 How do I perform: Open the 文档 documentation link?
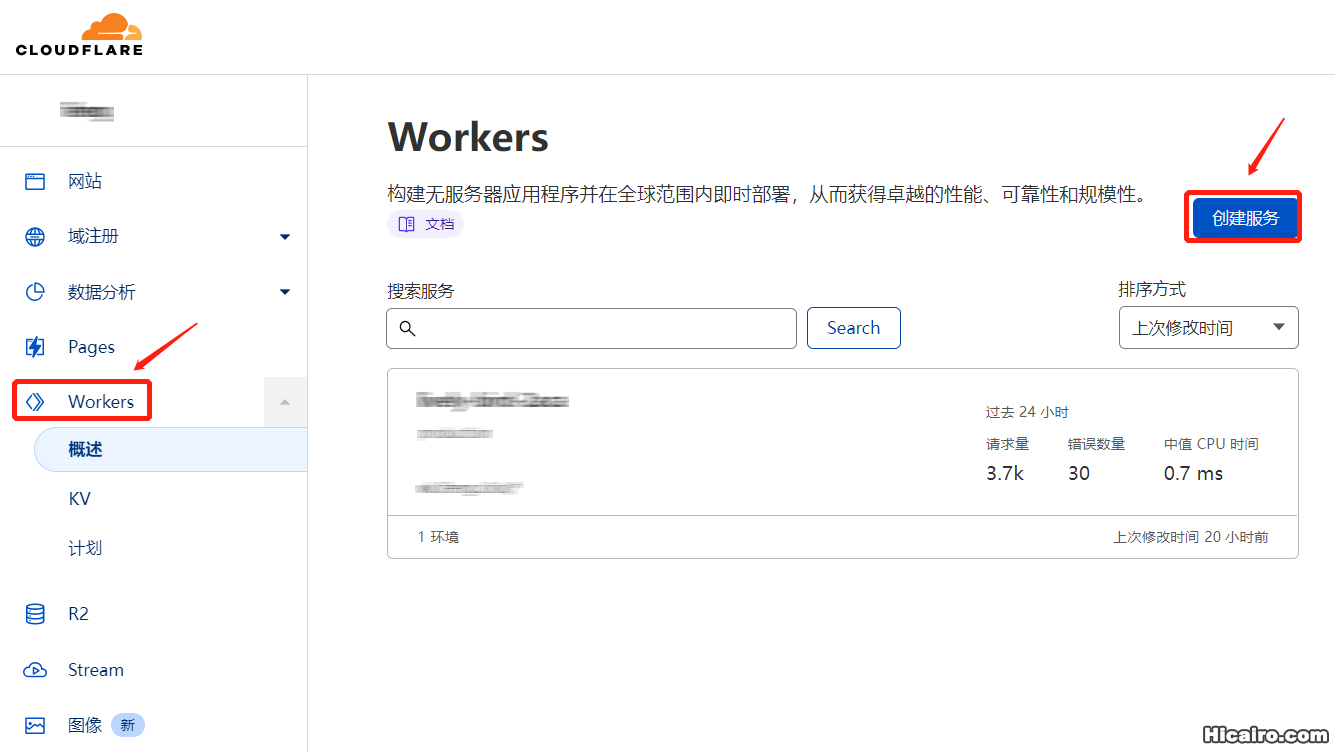point(425,224)
